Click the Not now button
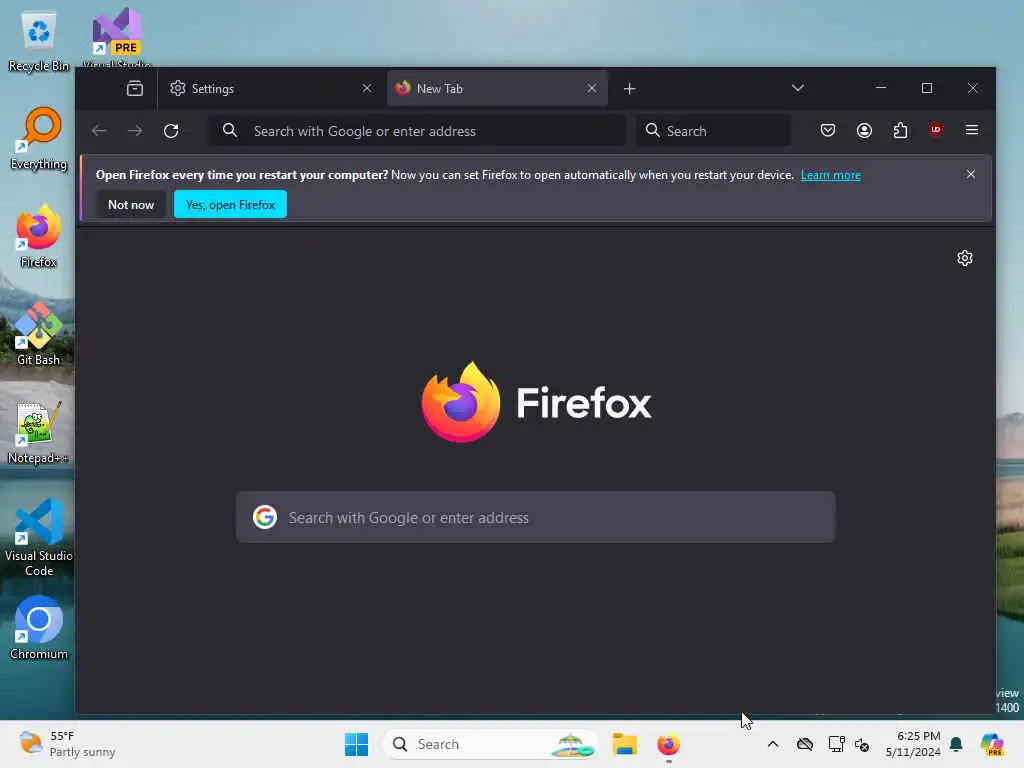1024x768 pixels. point(131,204)
